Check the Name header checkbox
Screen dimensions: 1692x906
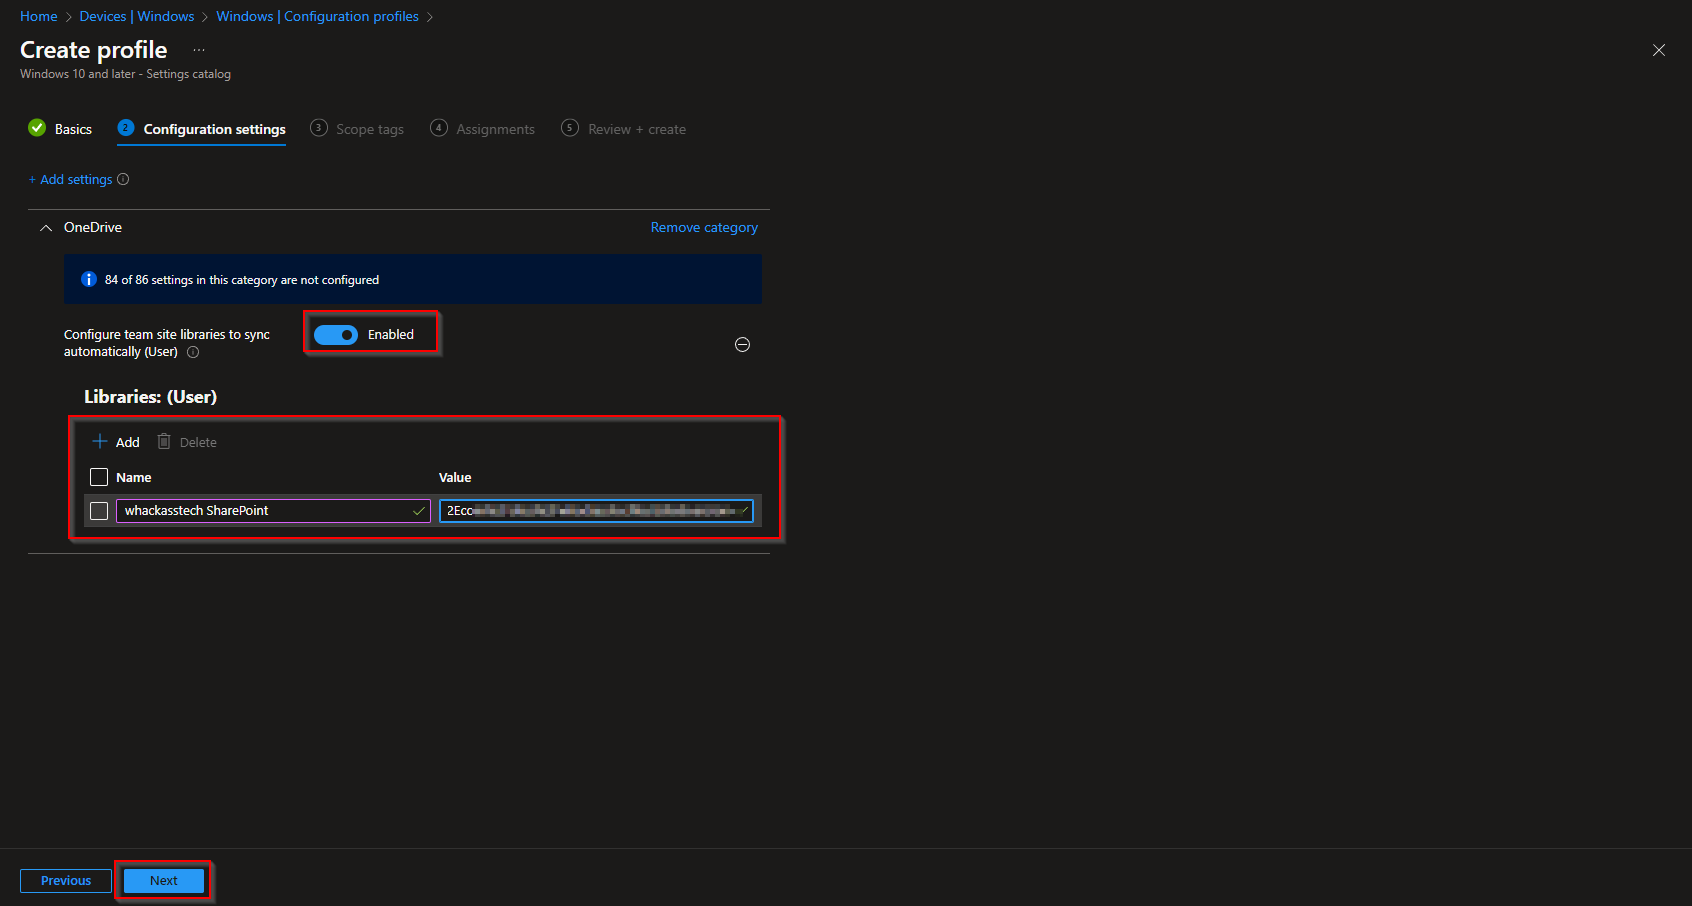[x=98, y=477]
